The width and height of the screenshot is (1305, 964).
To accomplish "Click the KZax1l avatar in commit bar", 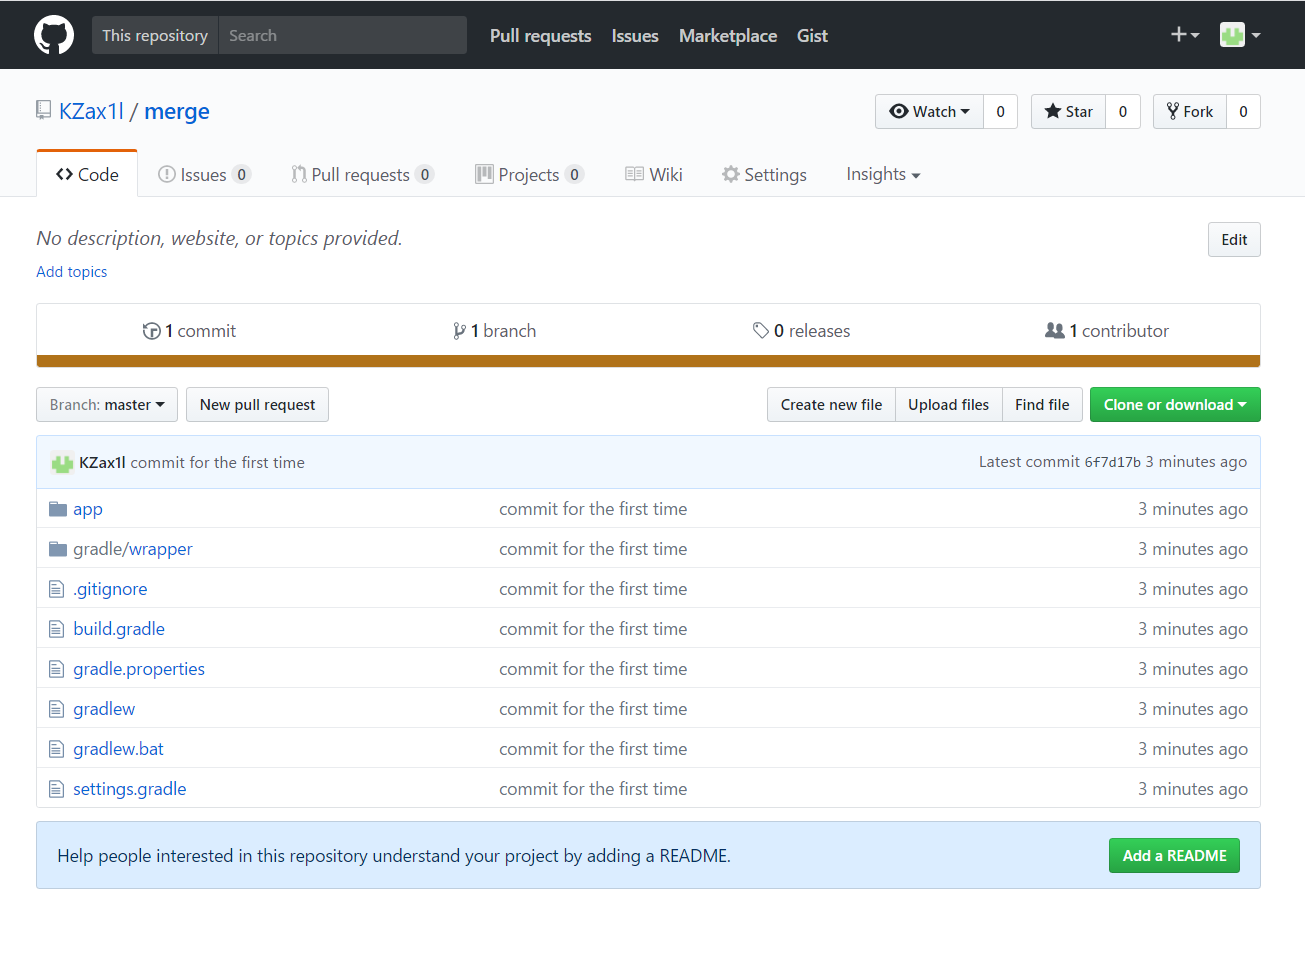I will coord(62,462).
